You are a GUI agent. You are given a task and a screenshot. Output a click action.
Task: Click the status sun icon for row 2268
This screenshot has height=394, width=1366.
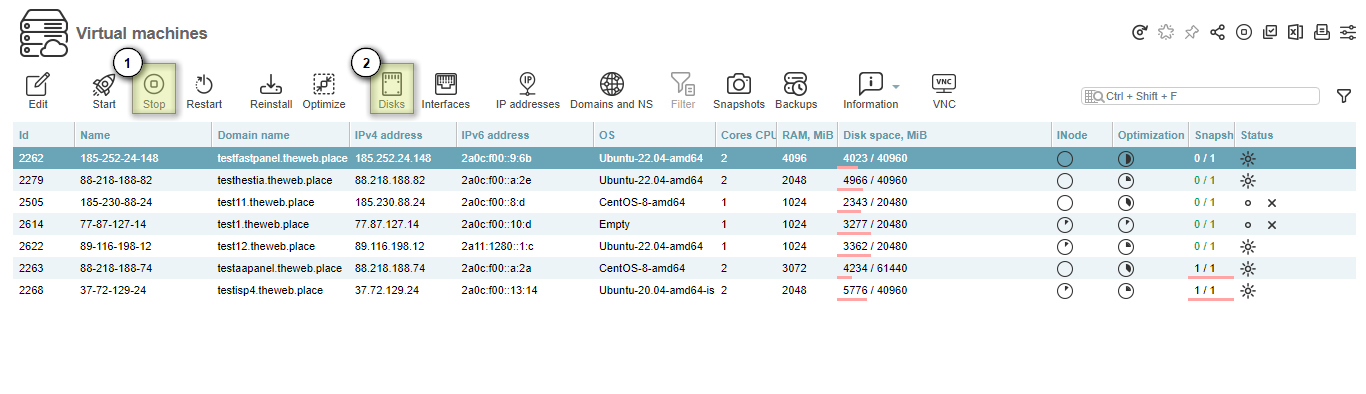(x=1247, y=290)
